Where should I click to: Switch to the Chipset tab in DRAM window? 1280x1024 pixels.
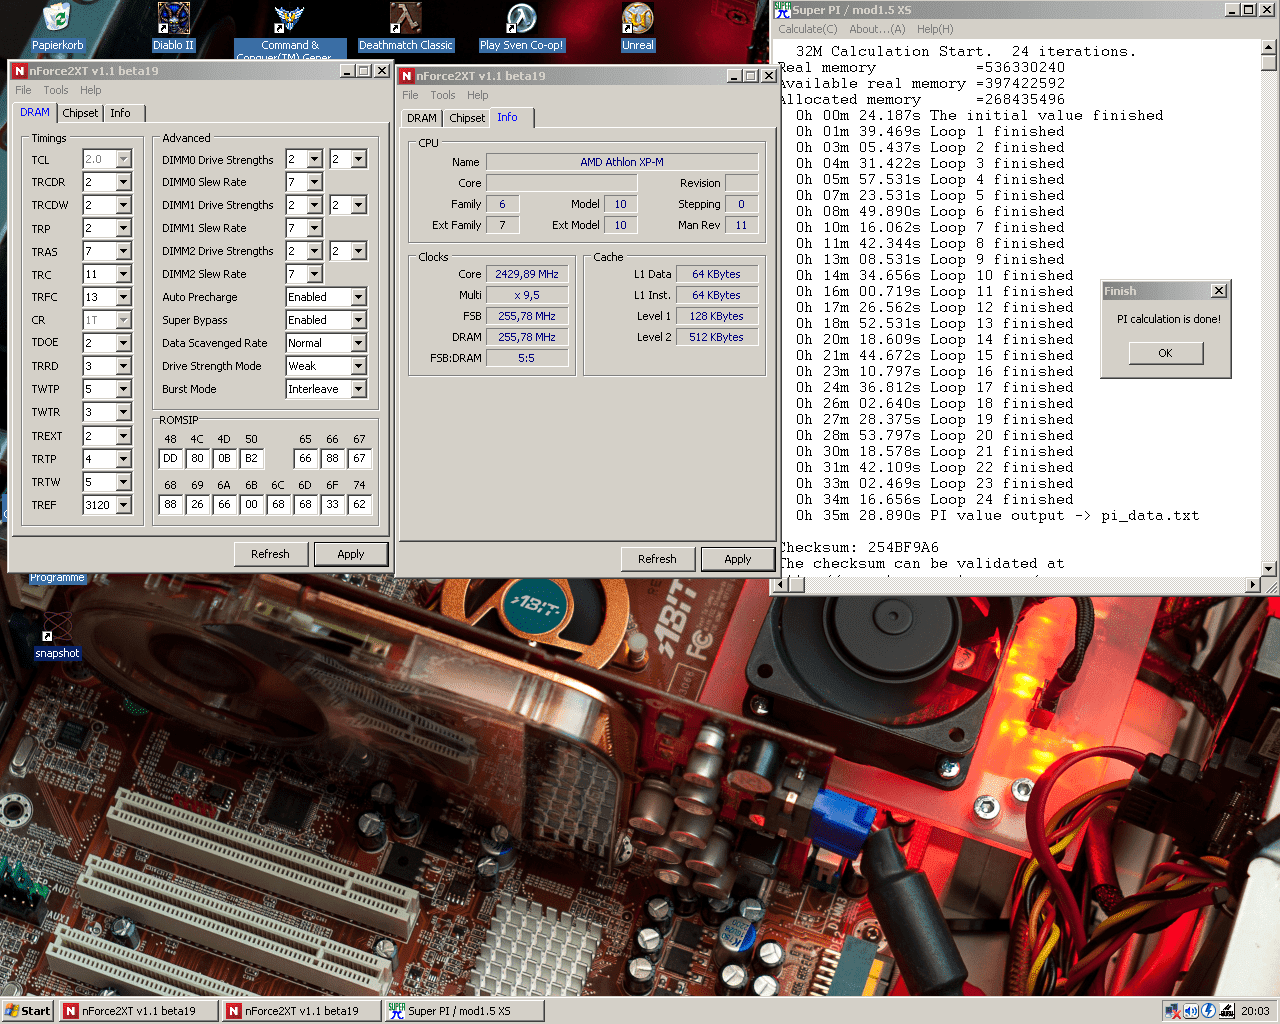click(x=80, y=113)
